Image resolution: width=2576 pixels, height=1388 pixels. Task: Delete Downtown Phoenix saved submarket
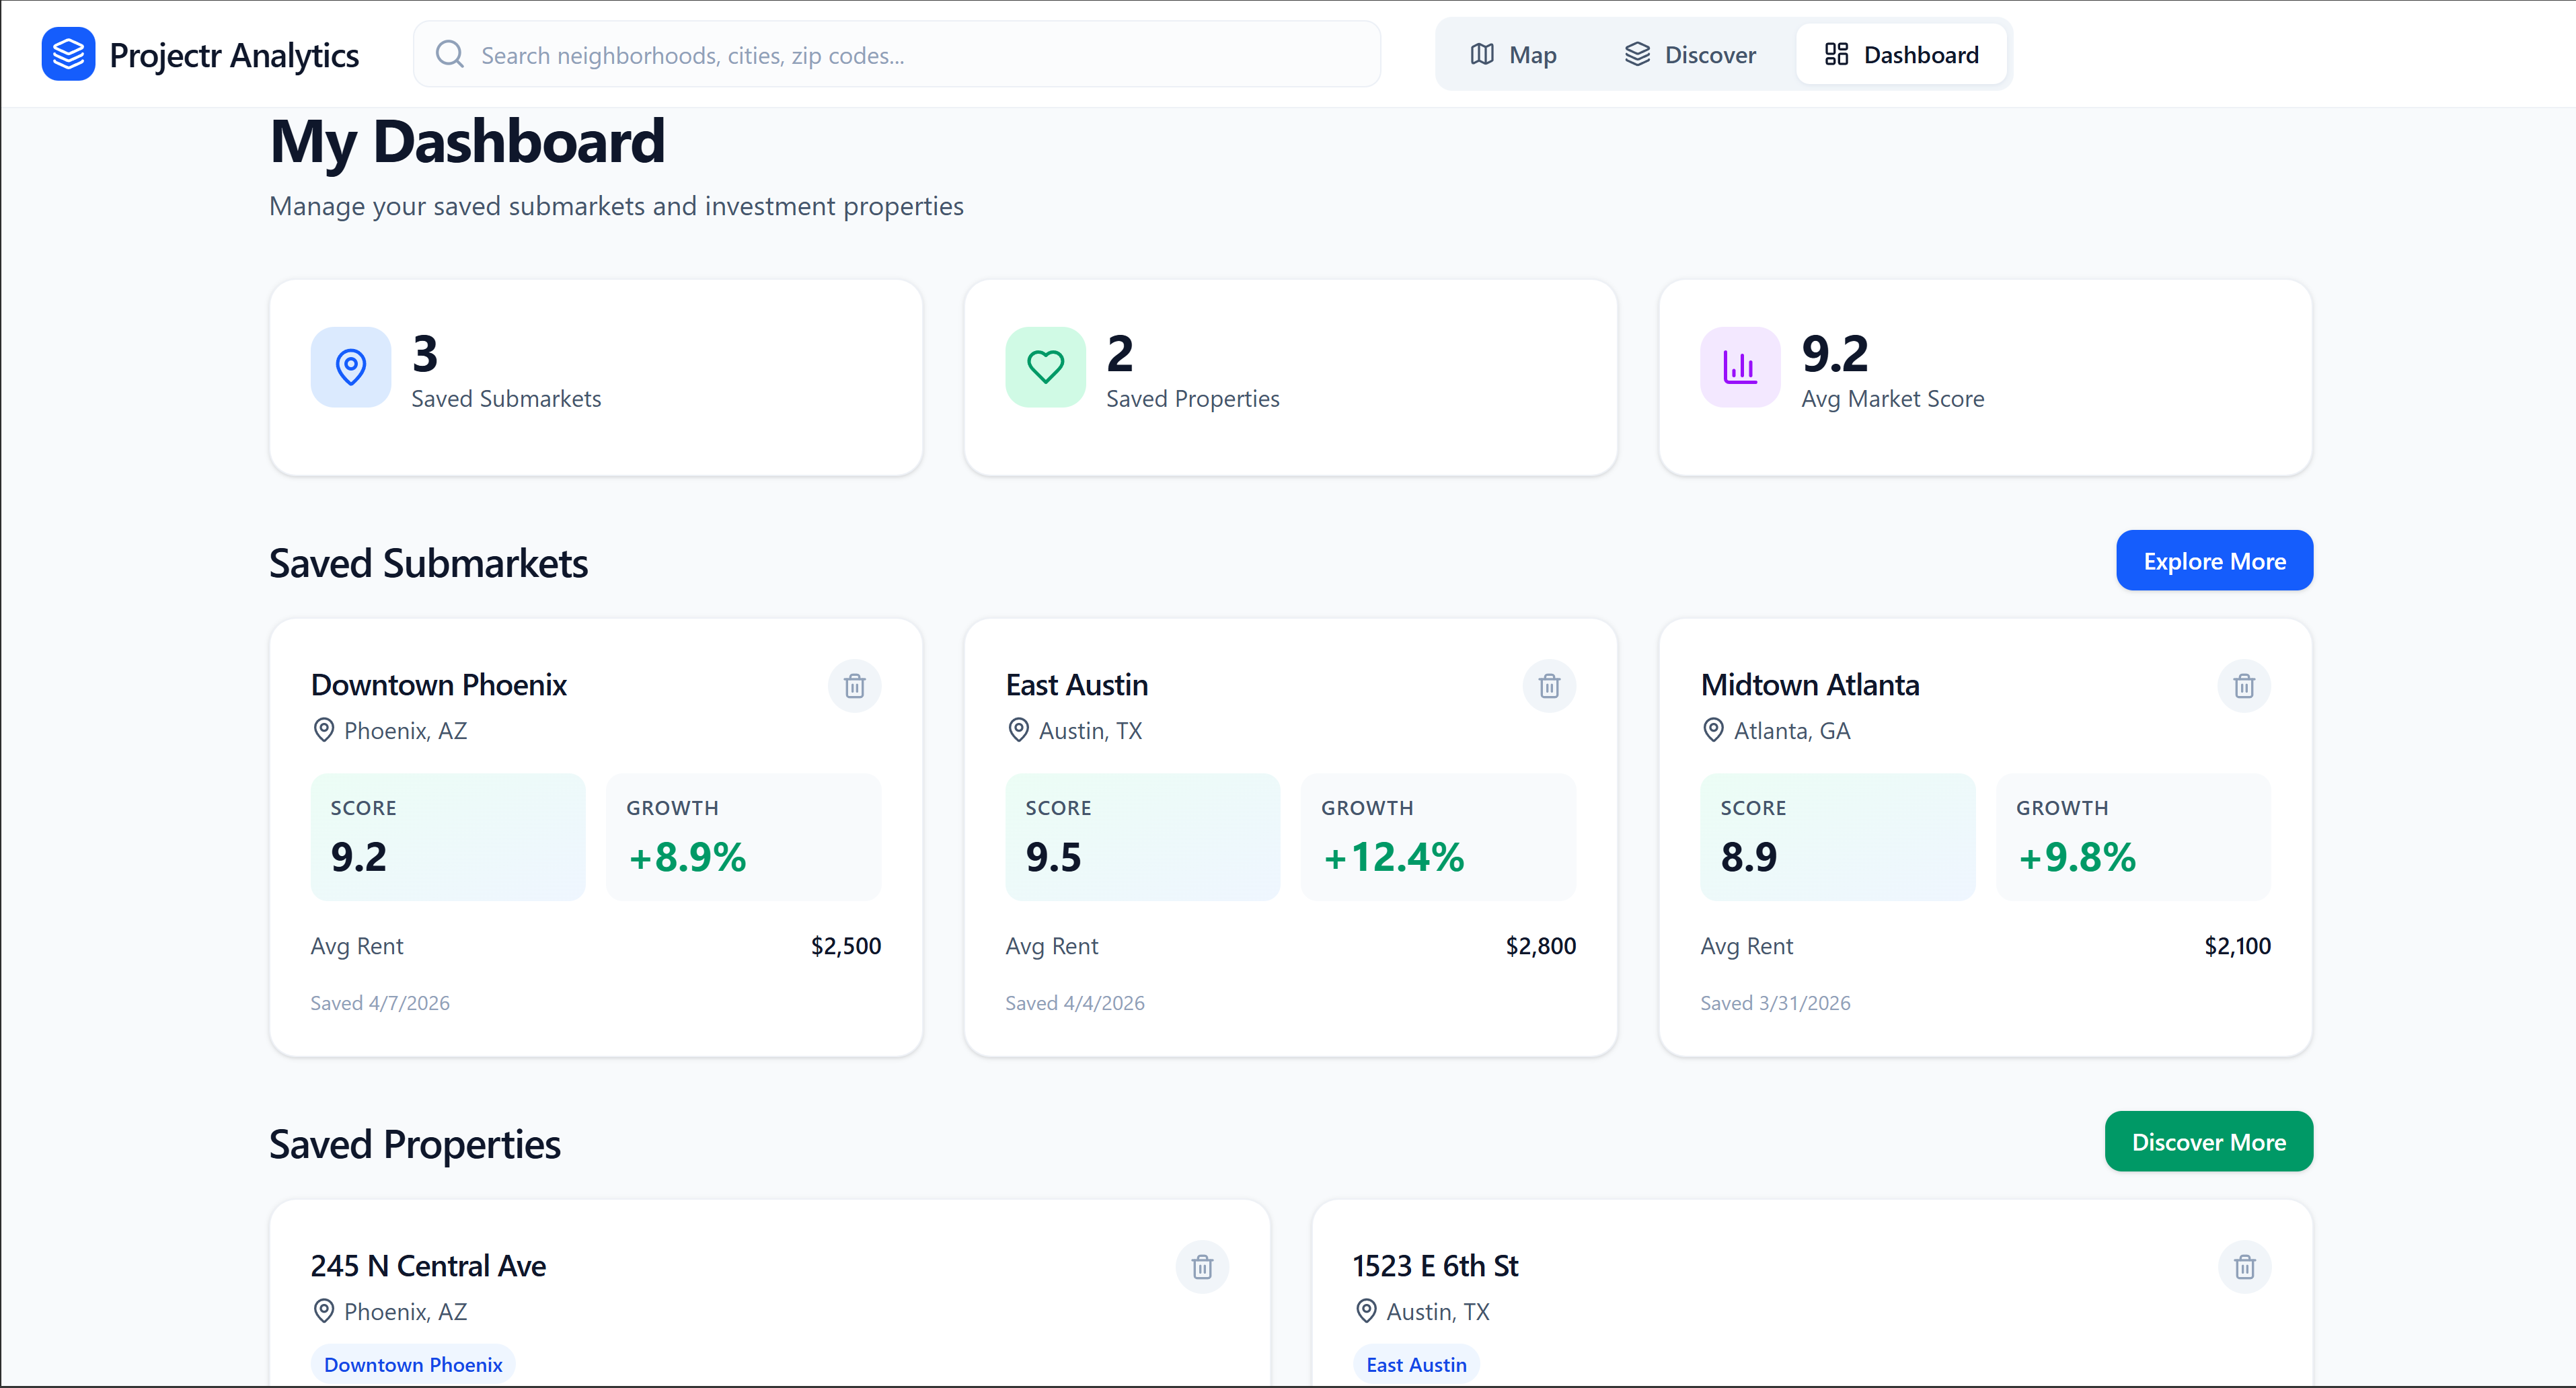854,686
